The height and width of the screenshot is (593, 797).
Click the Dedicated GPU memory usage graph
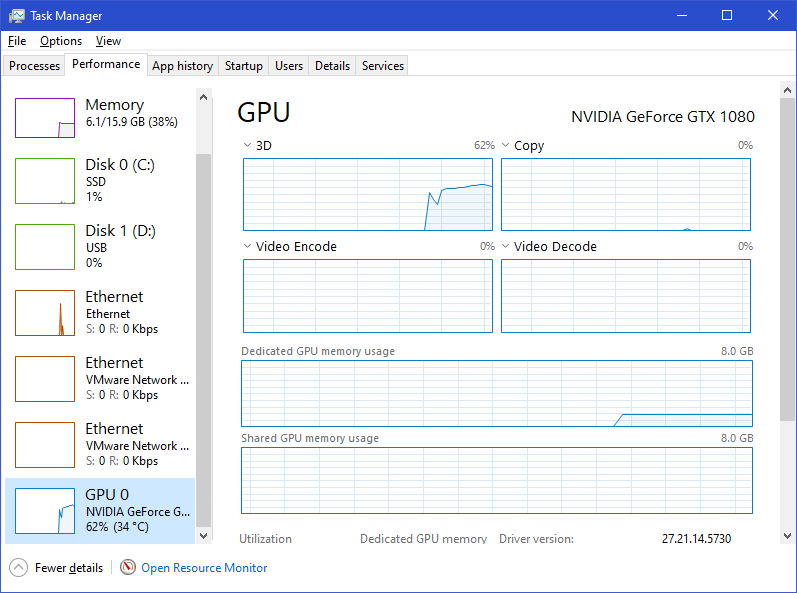(496, 393)
